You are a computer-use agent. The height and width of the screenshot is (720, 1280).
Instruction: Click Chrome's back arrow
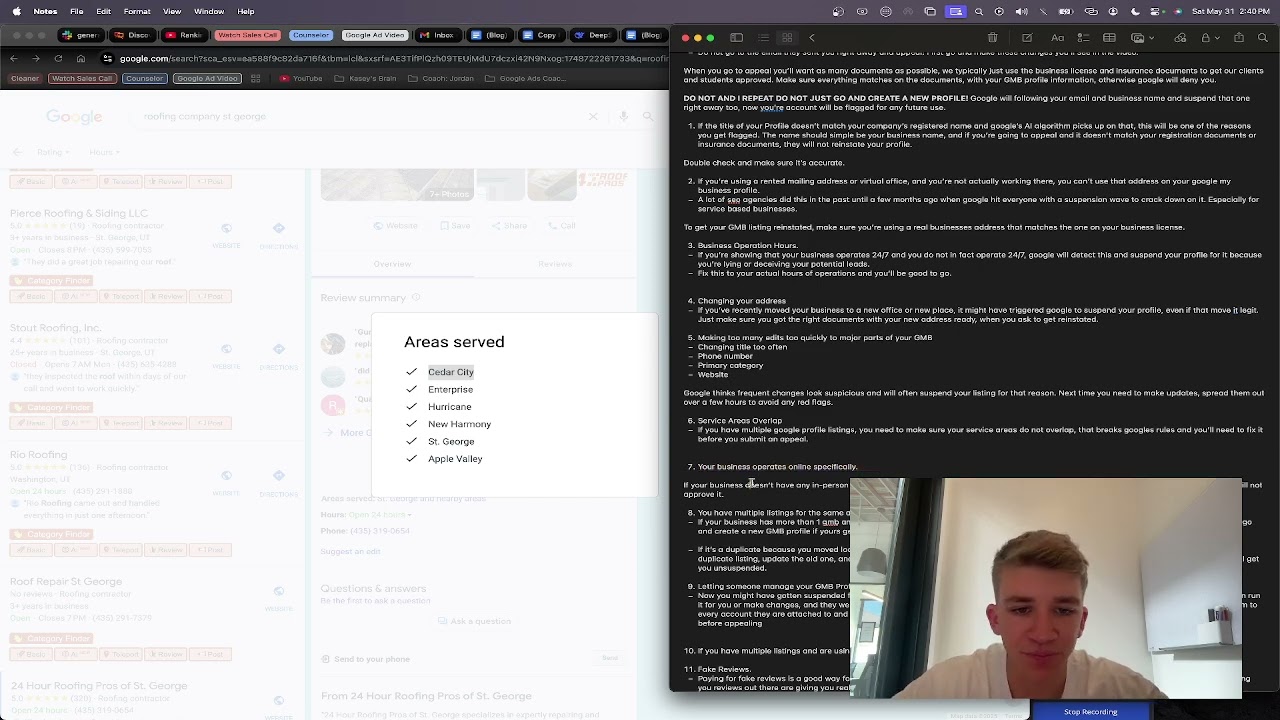(14, 59)
